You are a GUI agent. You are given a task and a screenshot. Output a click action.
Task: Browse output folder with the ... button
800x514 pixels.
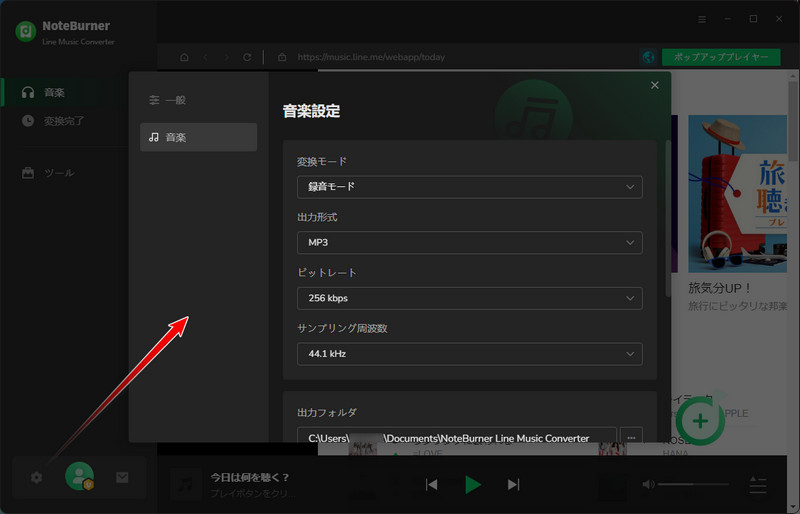pyautogui.click(x=631, y=437)
